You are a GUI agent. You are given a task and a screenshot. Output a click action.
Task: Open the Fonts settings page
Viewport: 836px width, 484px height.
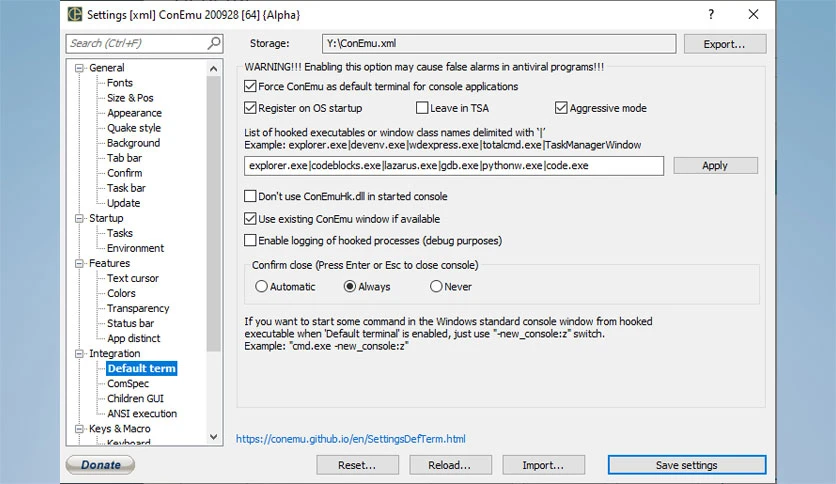coord(119,83)
